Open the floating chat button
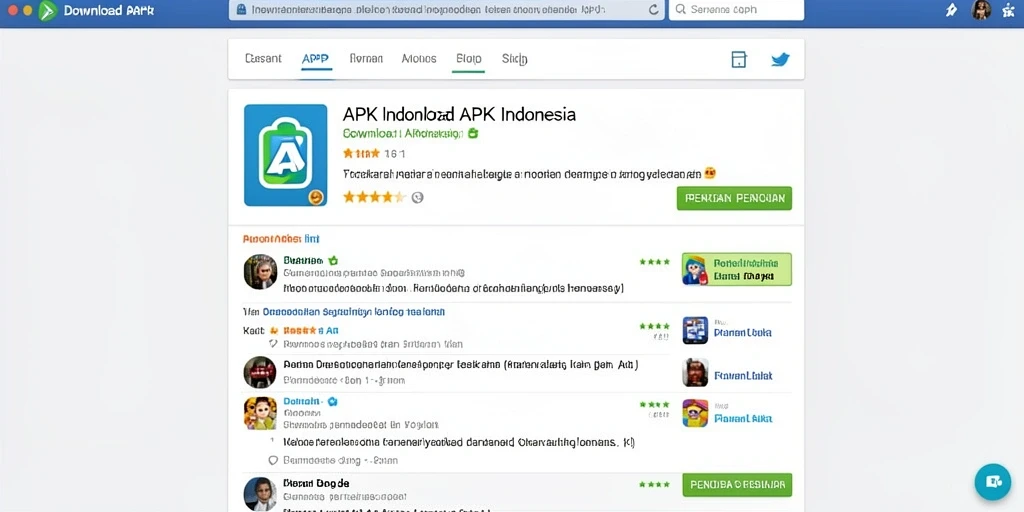 coord(993,482)
